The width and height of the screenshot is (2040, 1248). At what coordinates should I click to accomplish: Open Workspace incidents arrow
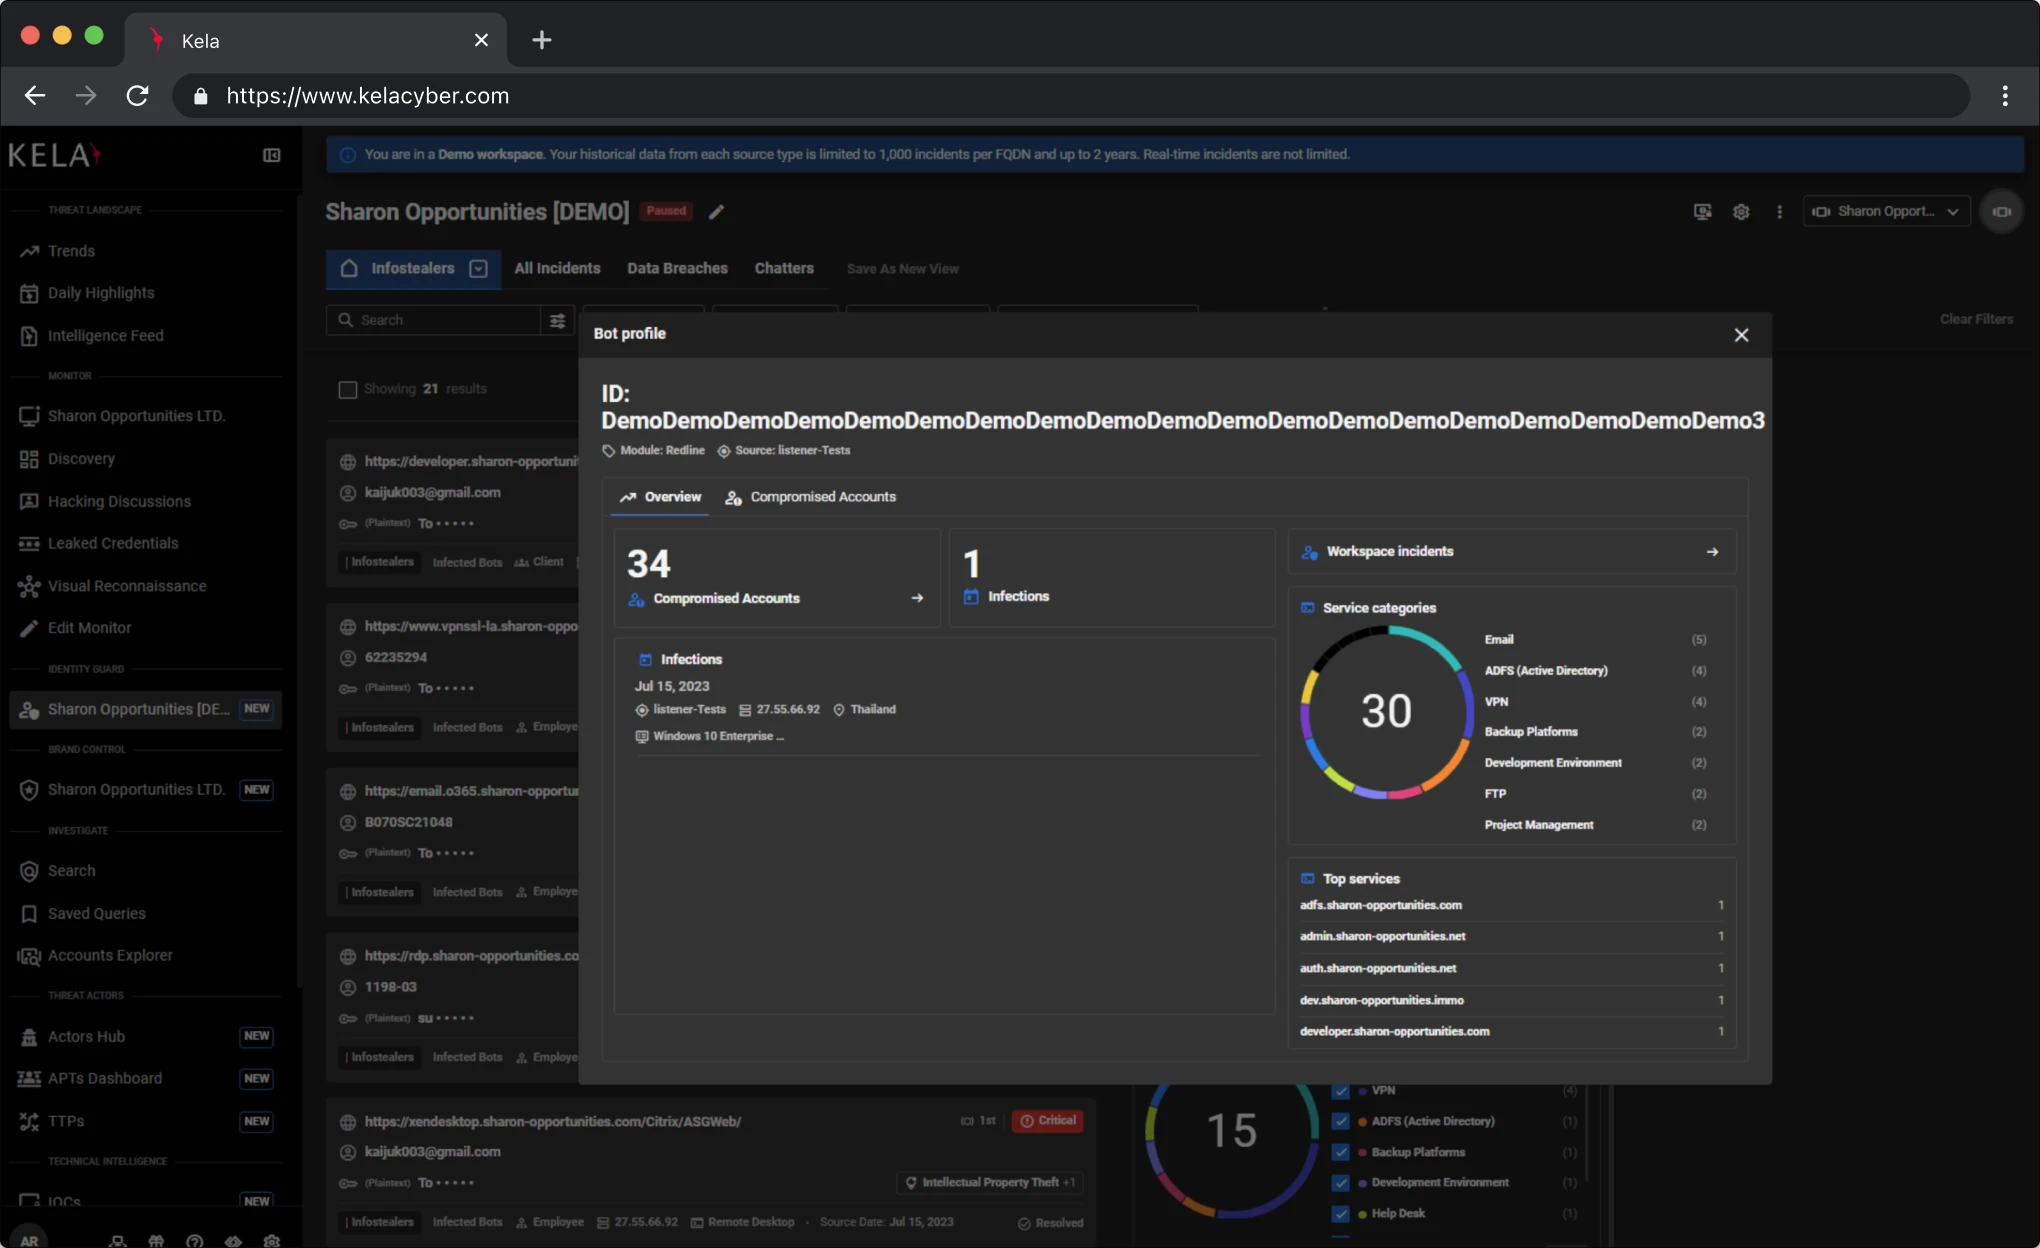[1712, 552]
